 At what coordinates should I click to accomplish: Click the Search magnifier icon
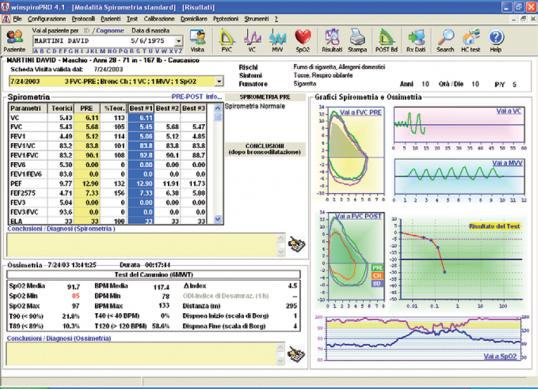coord(445,40)
